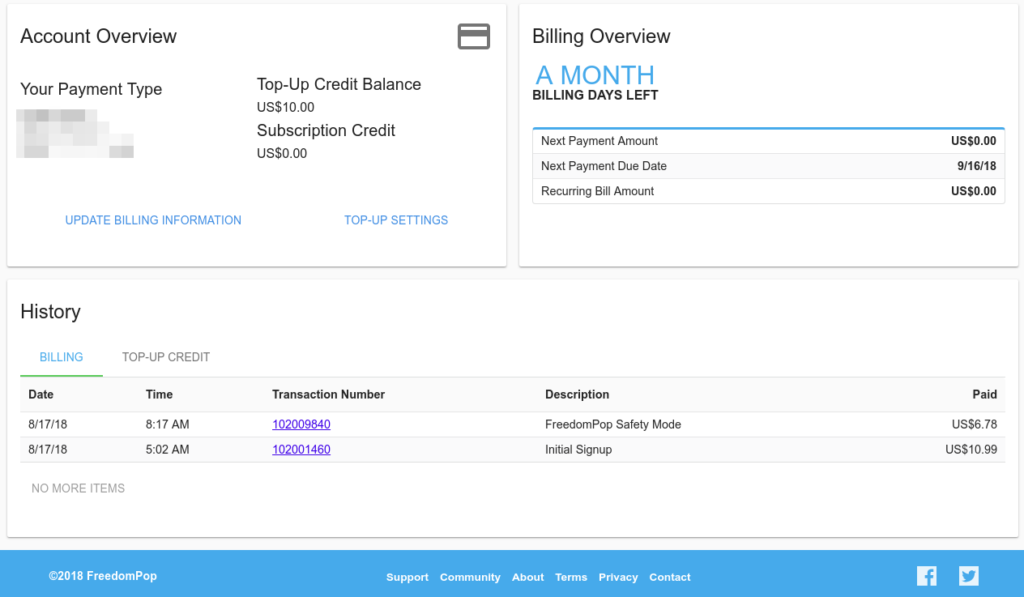Viewport: 1024px width, 597px height.
Task: Open transaction number 102001460
Action: coord(301,449)
